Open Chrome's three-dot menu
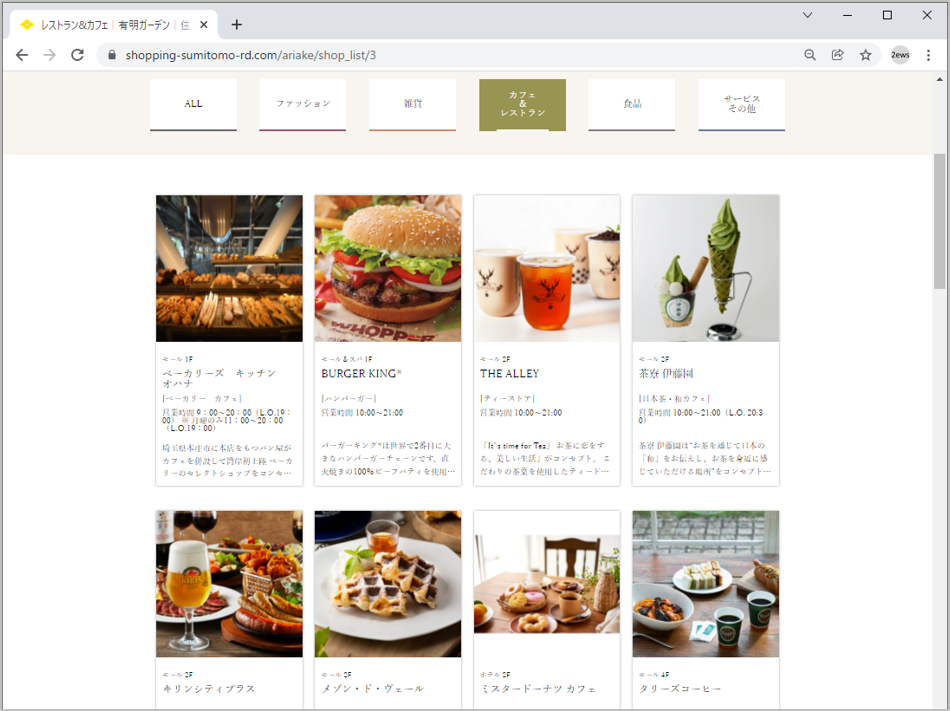Screen dimensions: 950x711 click(928, 55)
